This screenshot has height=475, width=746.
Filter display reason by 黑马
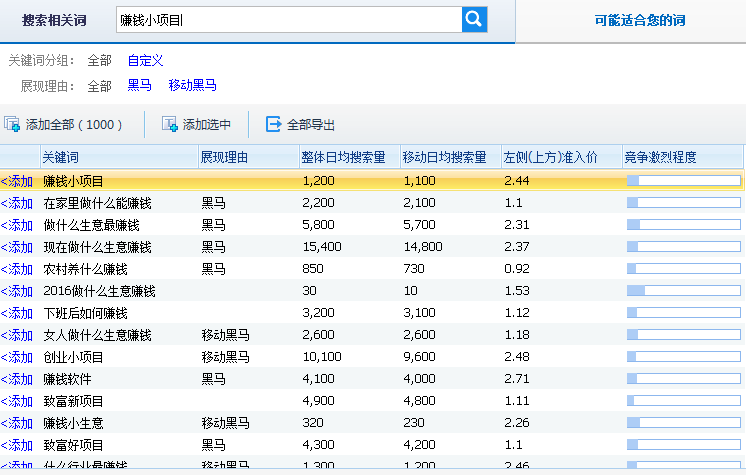click(x=139, y=86)
